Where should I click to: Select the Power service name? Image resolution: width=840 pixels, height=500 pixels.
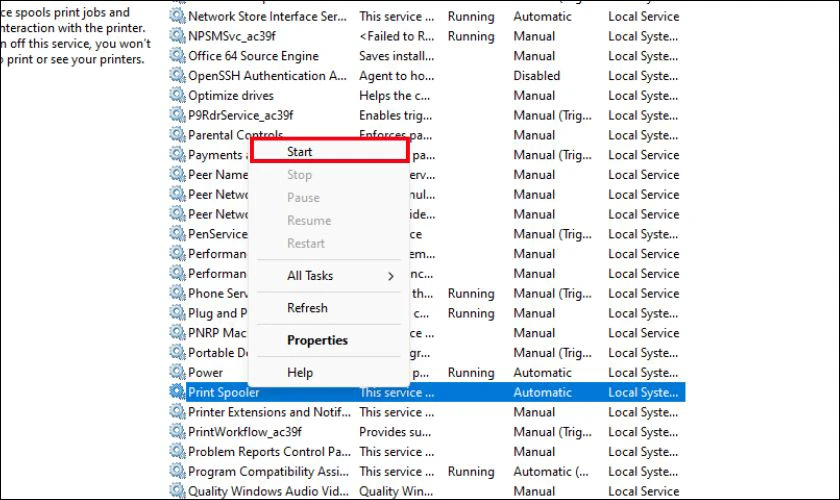(205, 373)
